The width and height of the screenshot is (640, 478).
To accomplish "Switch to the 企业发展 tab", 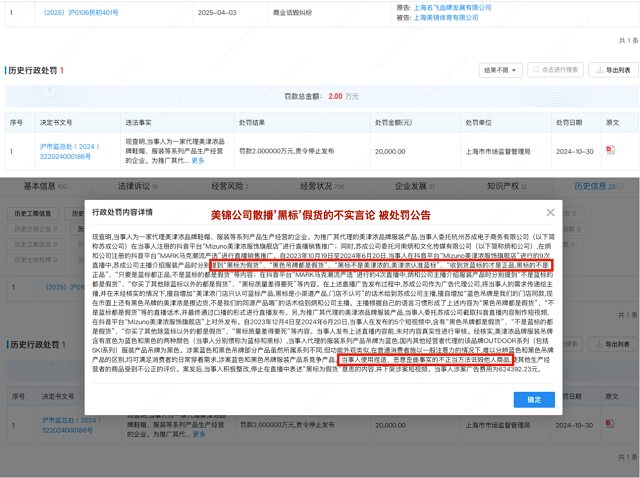I will pyautogui.click(x=414, y=186).
